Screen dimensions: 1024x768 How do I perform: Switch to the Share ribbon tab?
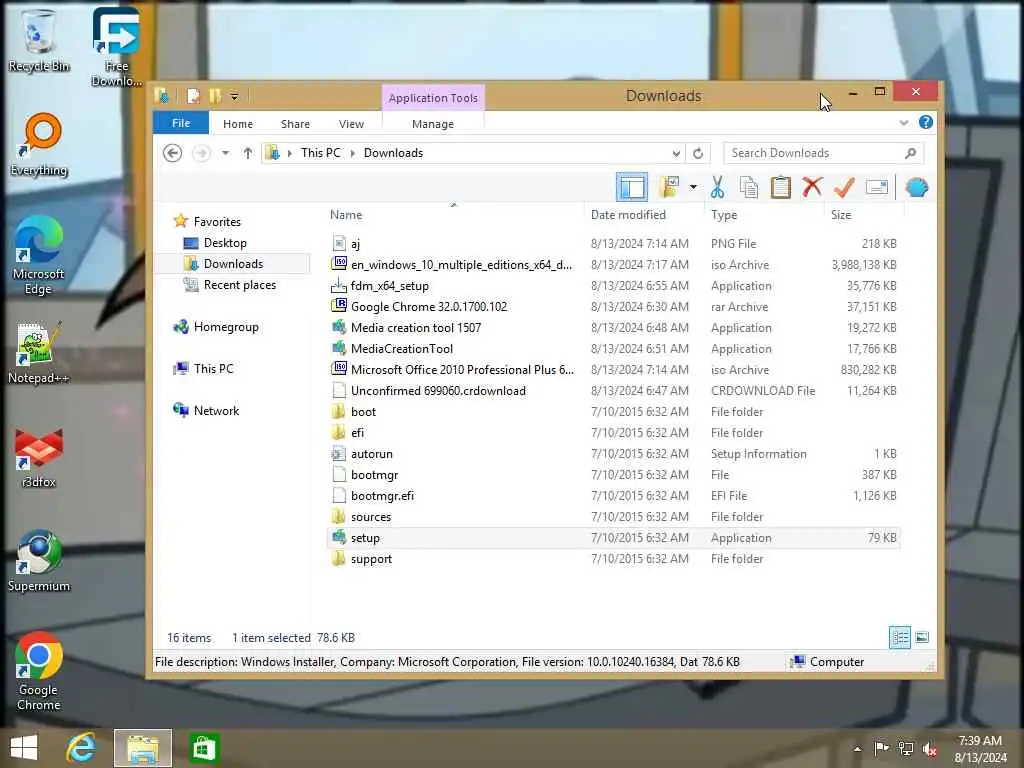point(295,123)
